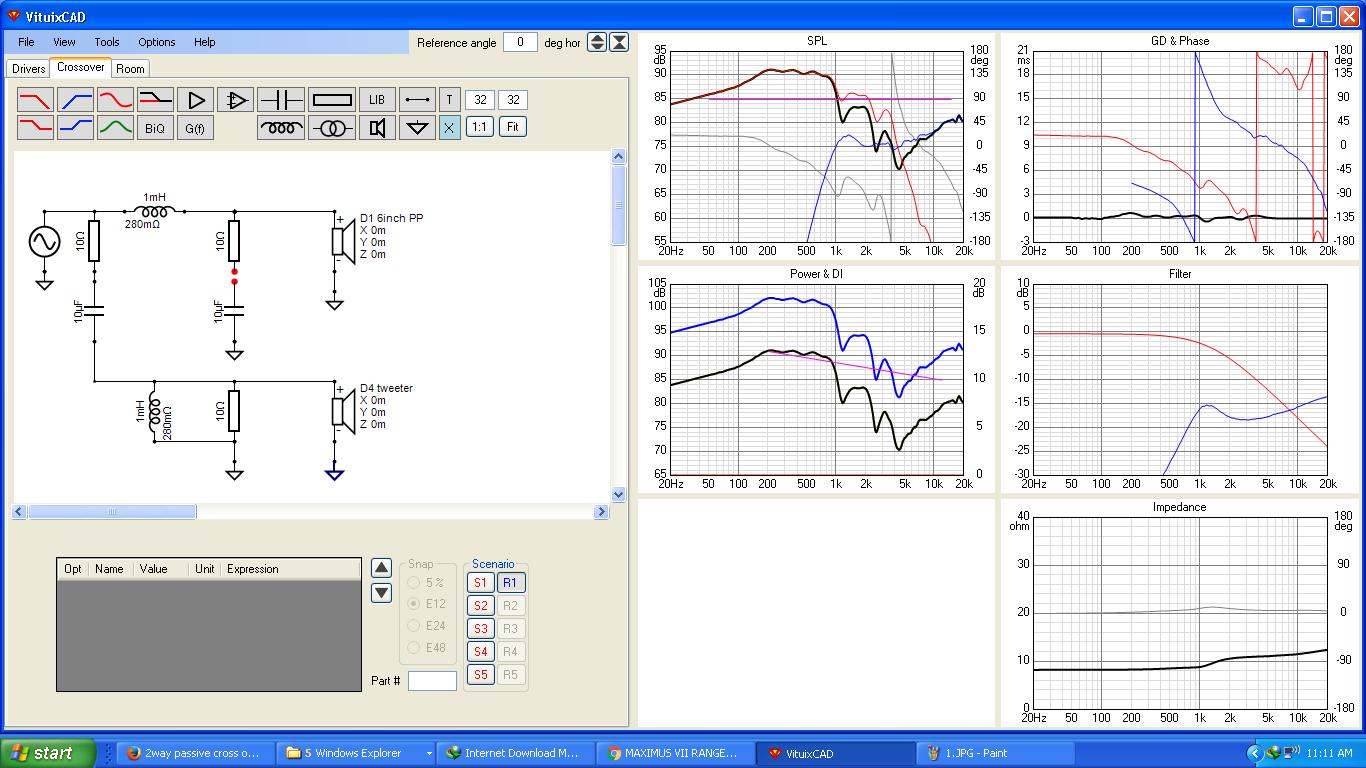The height and width of the screenshot is (768, 1366).
Task: Select the D1 6inch PP driver label
Action: 391,218
